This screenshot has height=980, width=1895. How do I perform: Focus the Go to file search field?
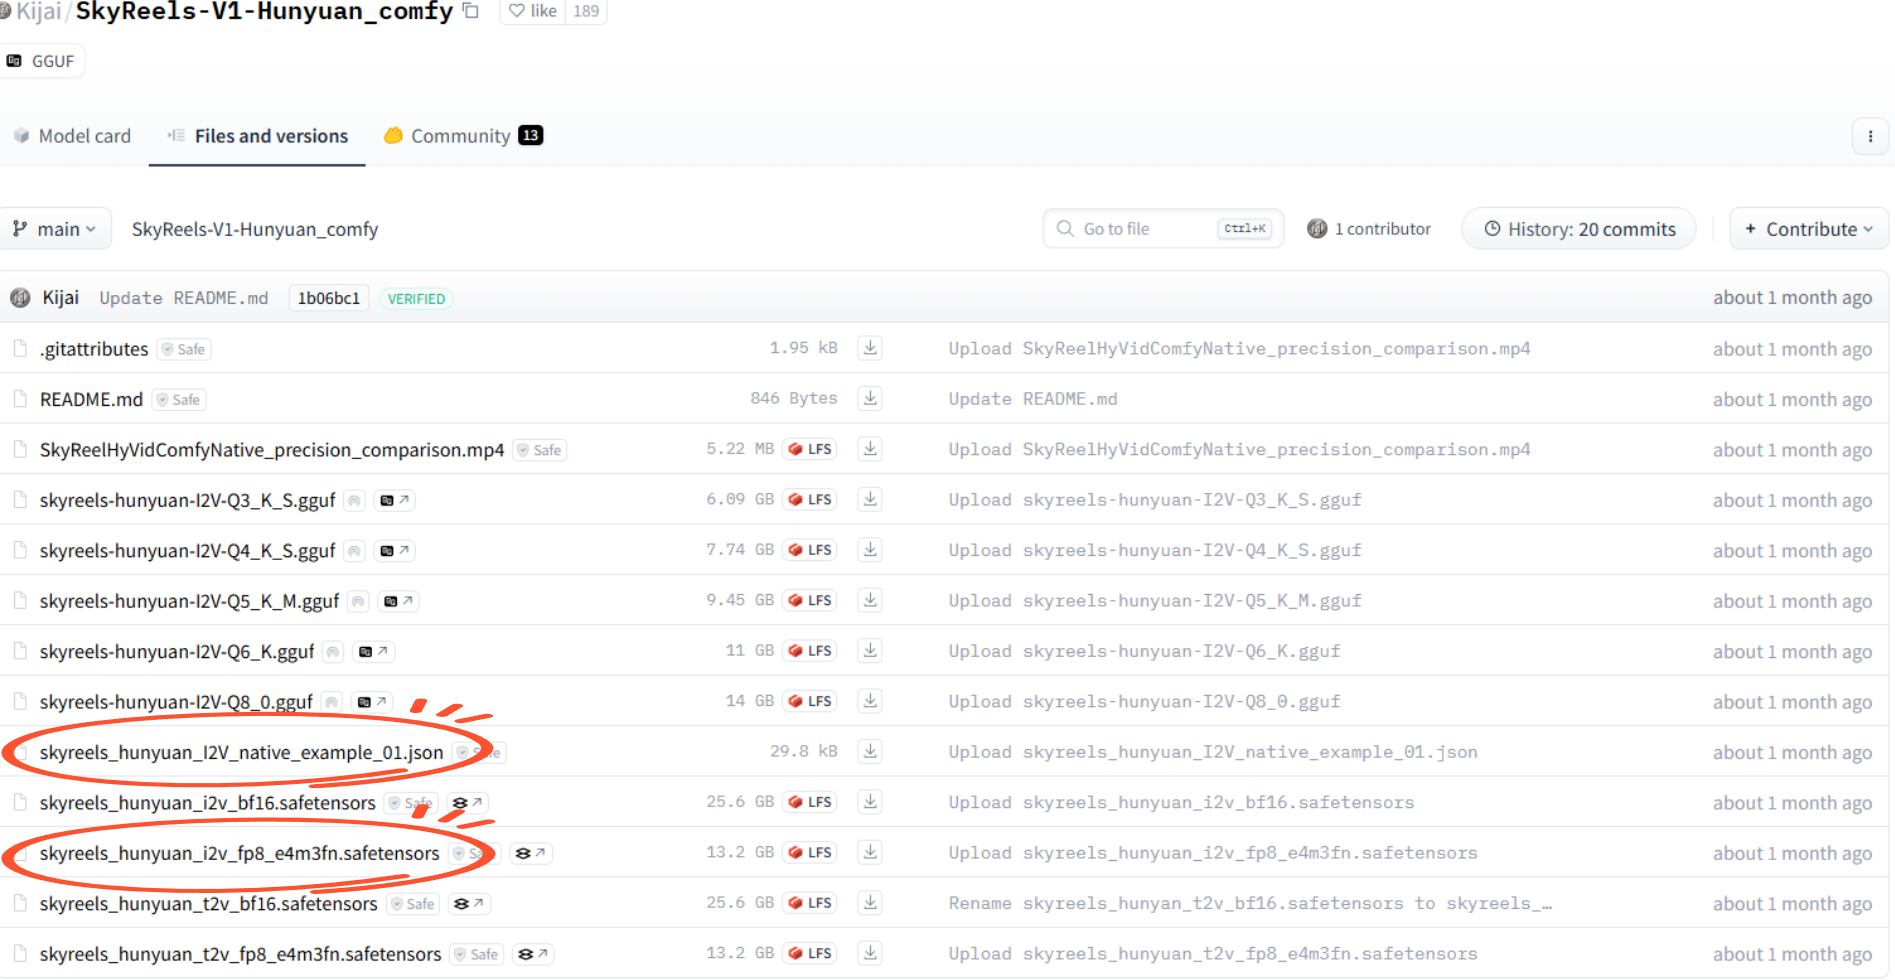click(x=1163, y=229)
